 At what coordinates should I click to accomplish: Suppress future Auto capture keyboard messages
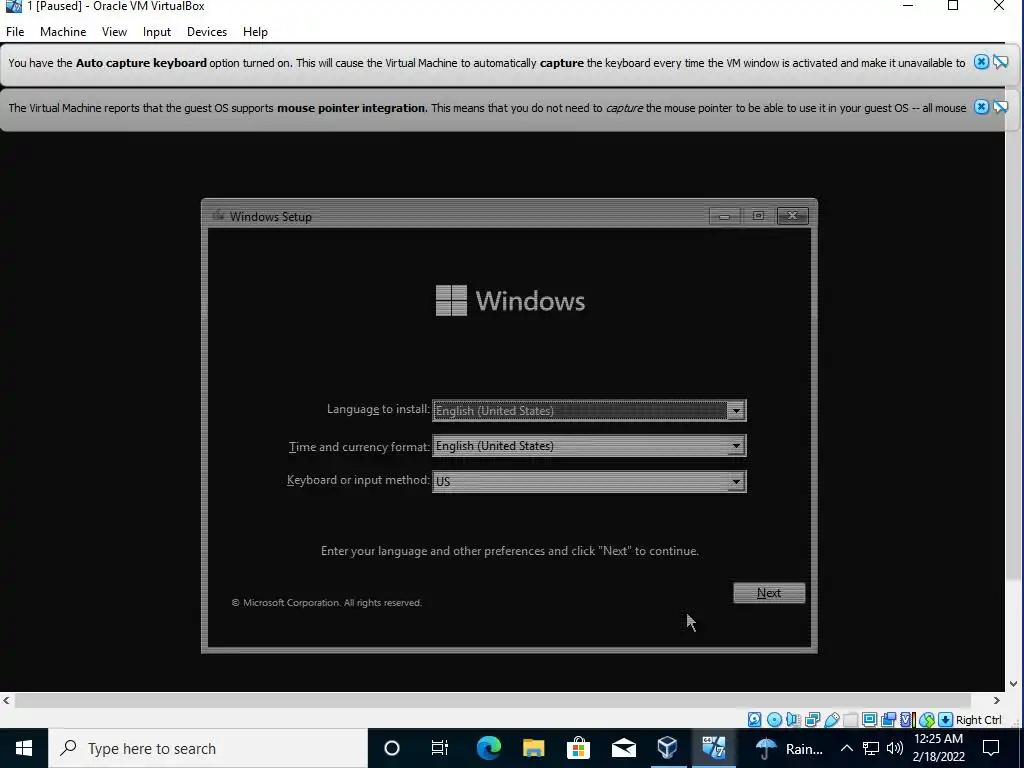1000,62
